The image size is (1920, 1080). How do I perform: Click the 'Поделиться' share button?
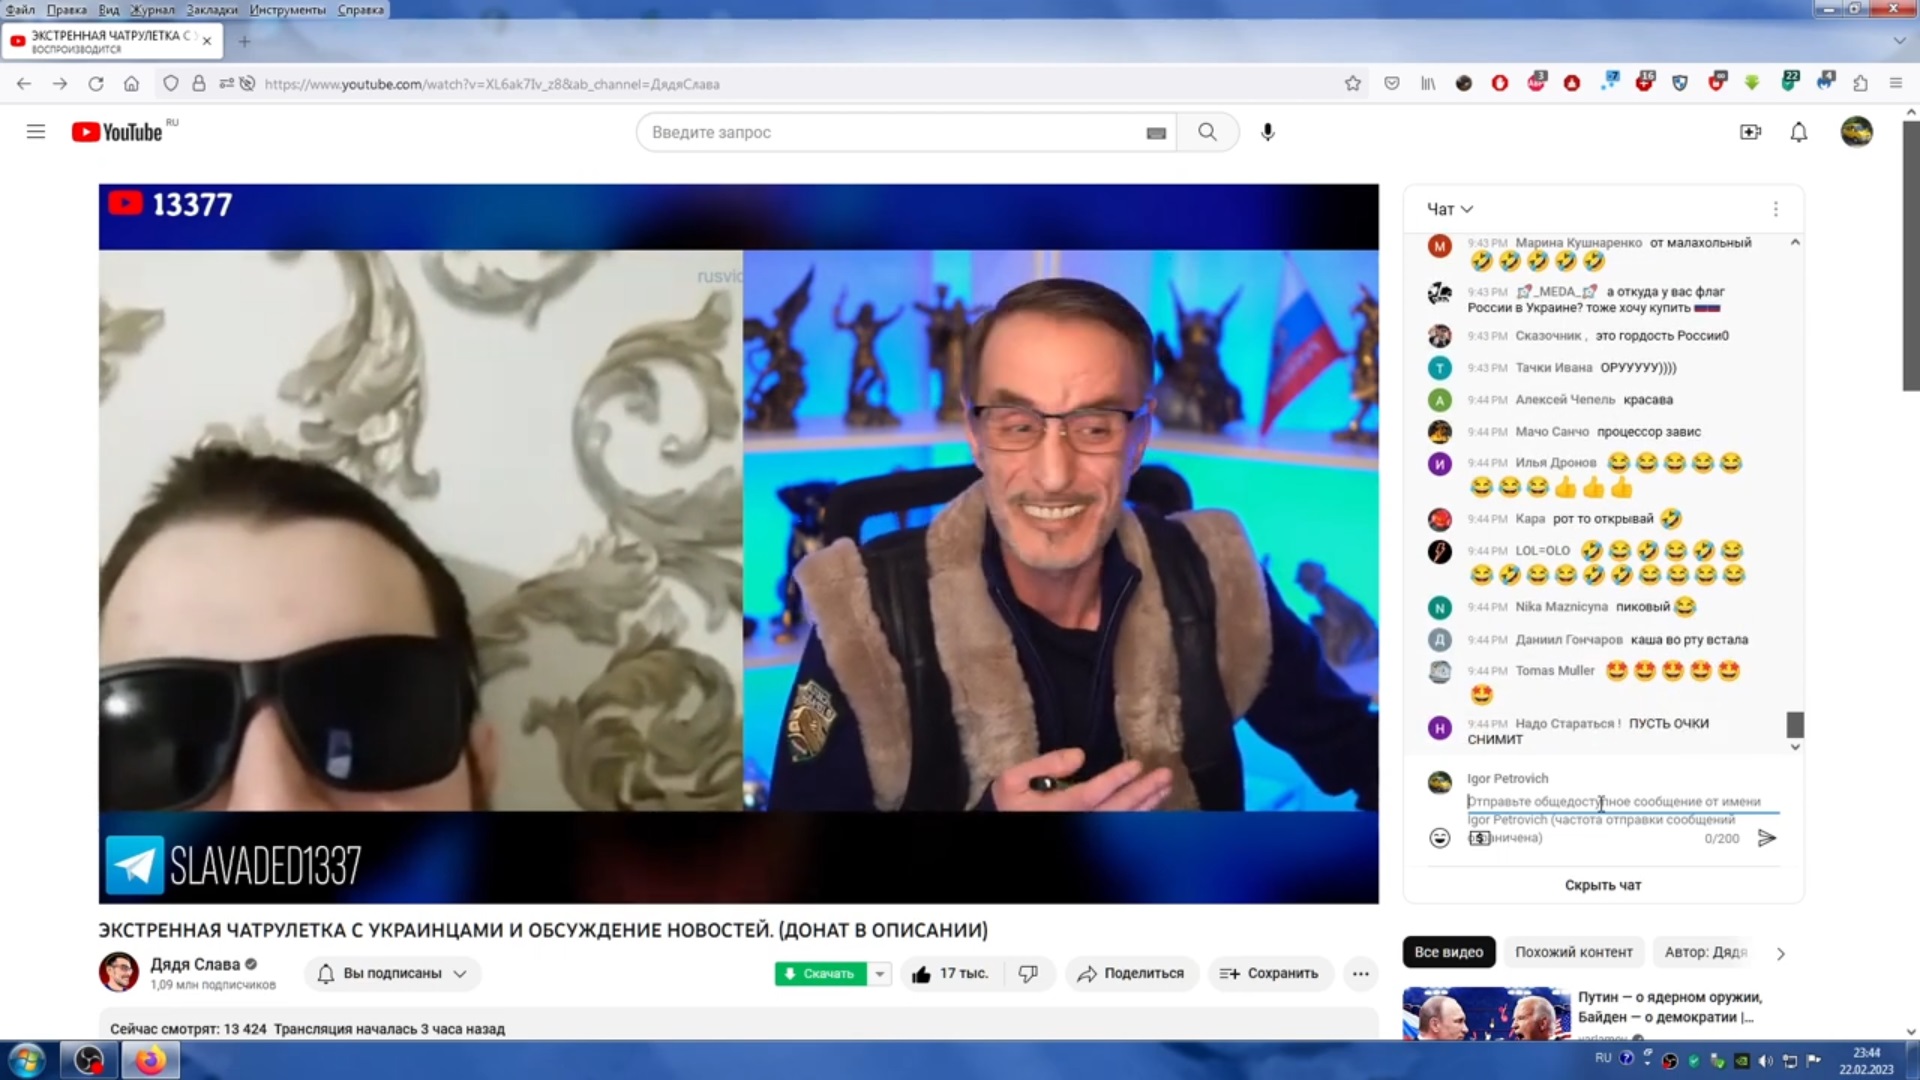tap(1131, 973)
